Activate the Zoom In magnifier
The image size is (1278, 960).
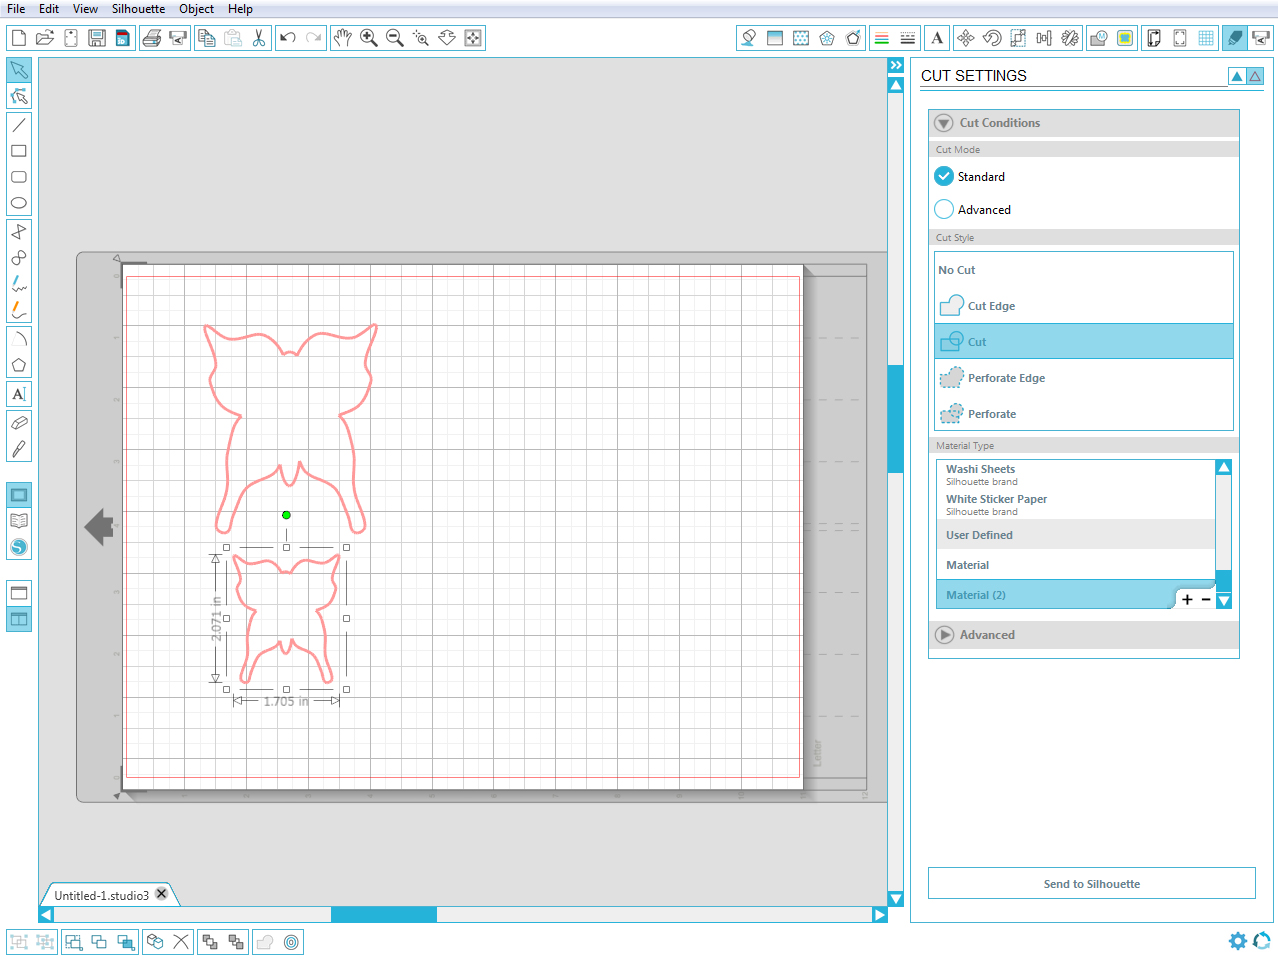369,38
